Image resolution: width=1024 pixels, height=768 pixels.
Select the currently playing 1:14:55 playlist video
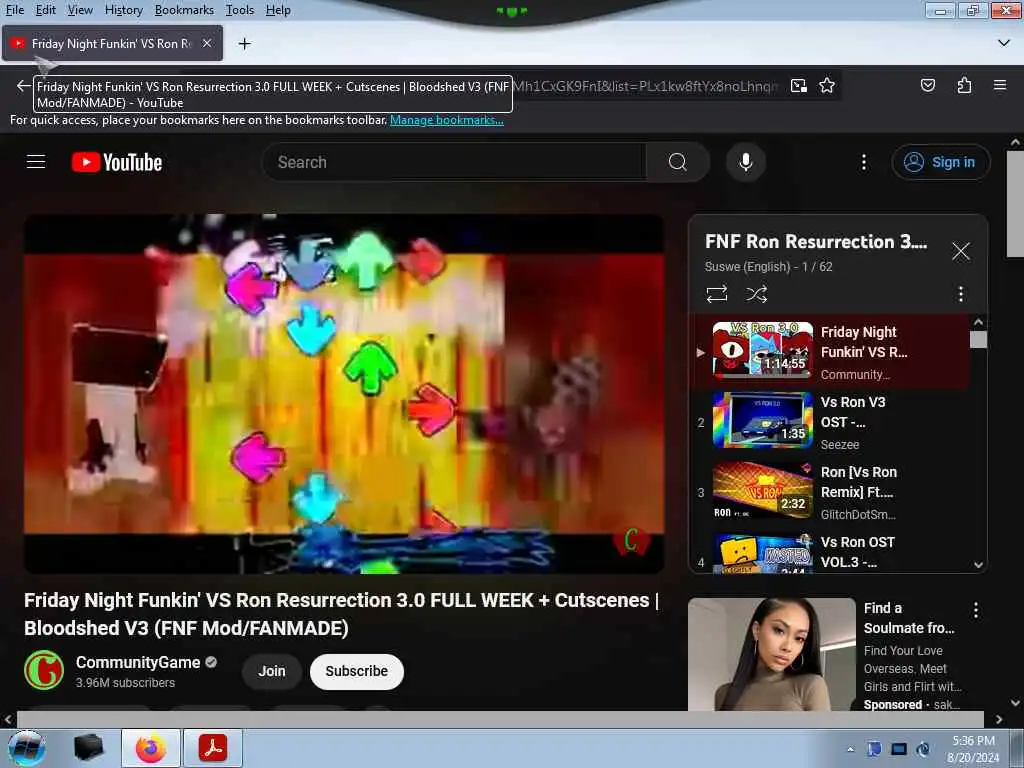[829, 352]
